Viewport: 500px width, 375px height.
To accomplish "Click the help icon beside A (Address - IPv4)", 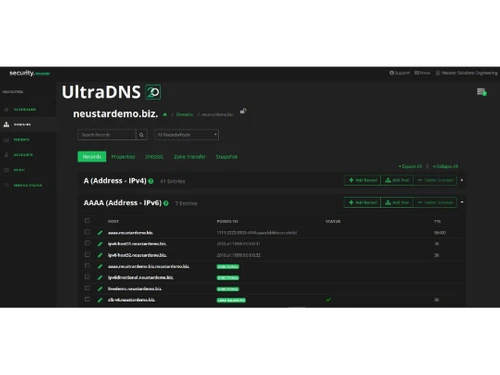I will pyautogui.click(x=151, y=181).
